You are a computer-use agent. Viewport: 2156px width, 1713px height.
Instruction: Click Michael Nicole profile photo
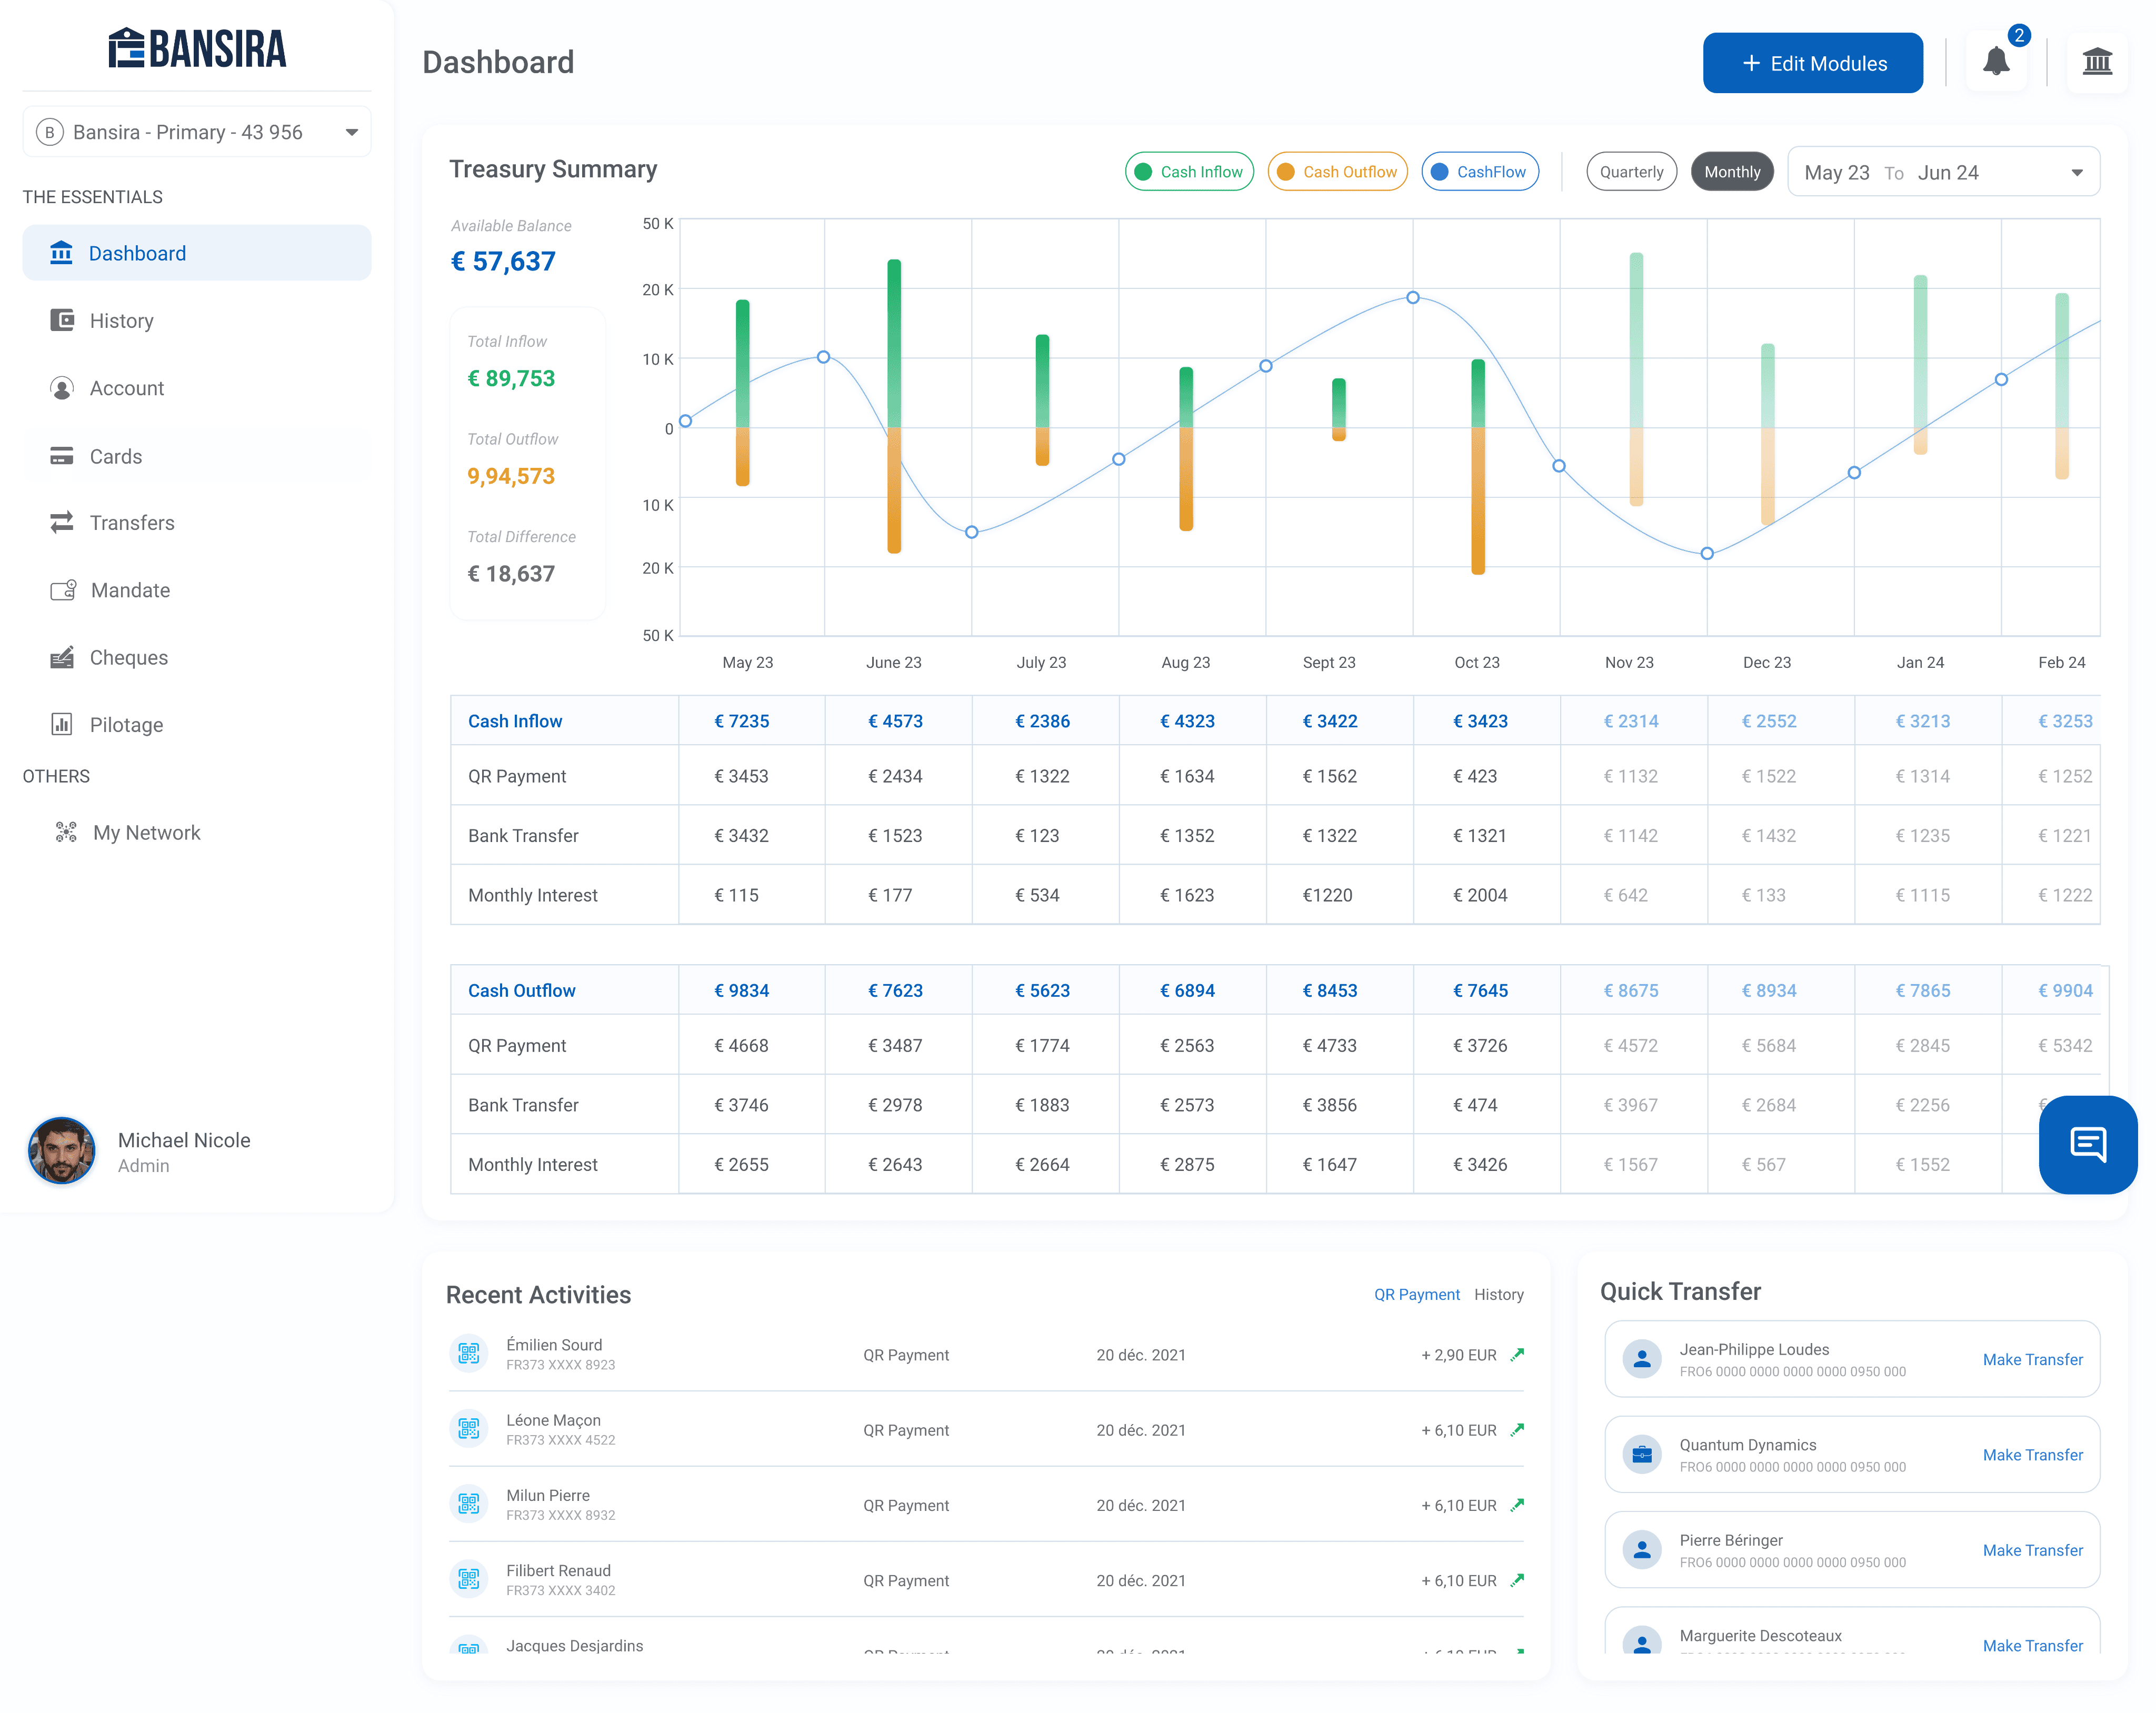[x=61, y=1149]
